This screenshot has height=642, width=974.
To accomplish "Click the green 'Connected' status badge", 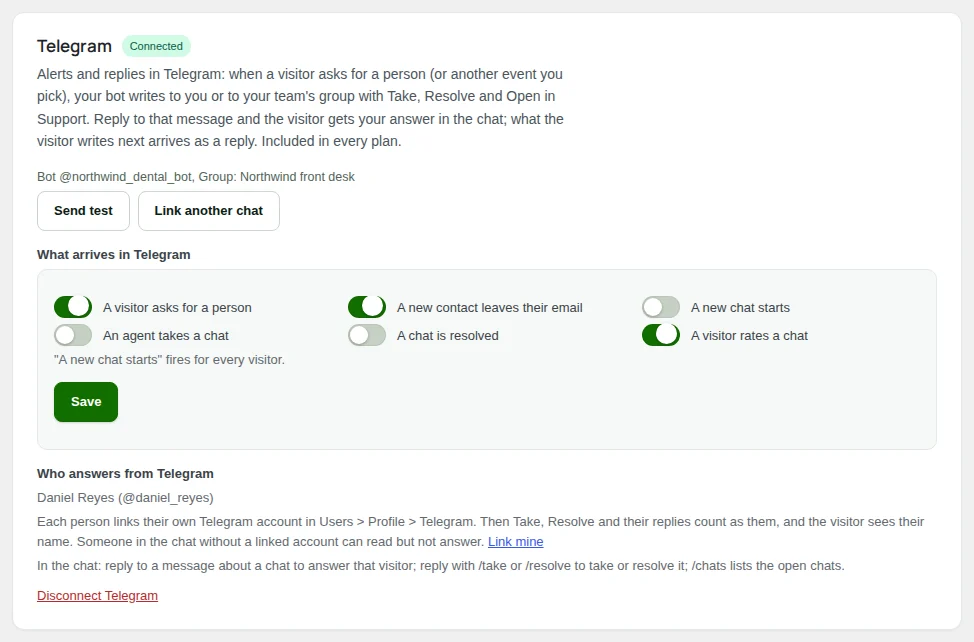I will click(x=156, y=46).
